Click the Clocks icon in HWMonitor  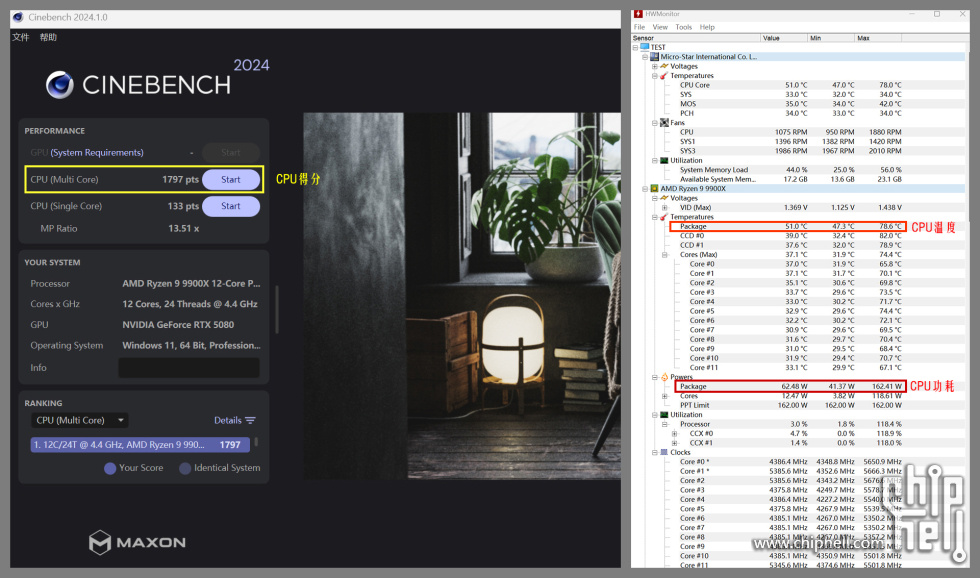pyautogui.click(x=664, y=452)
